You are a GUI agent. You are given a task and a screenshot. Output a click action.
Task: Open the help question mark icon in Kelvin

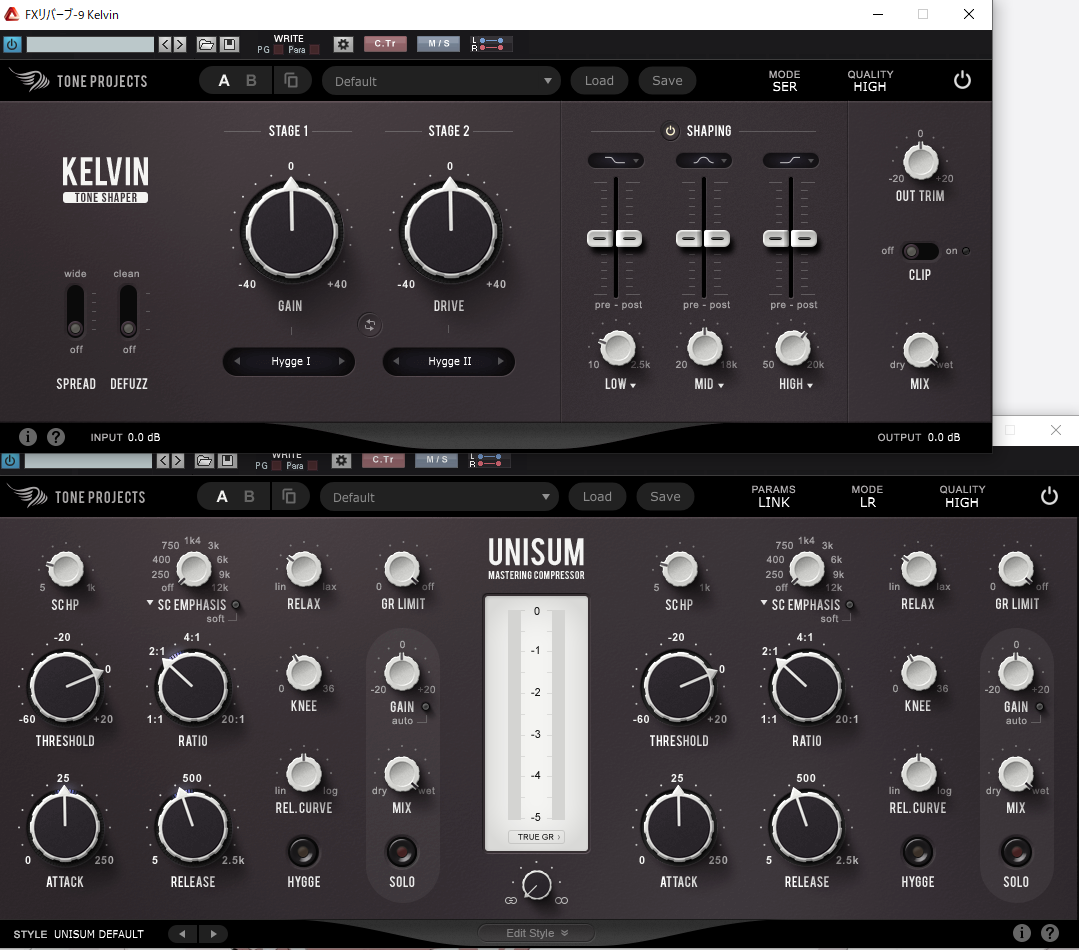click(x=56, y=437)
